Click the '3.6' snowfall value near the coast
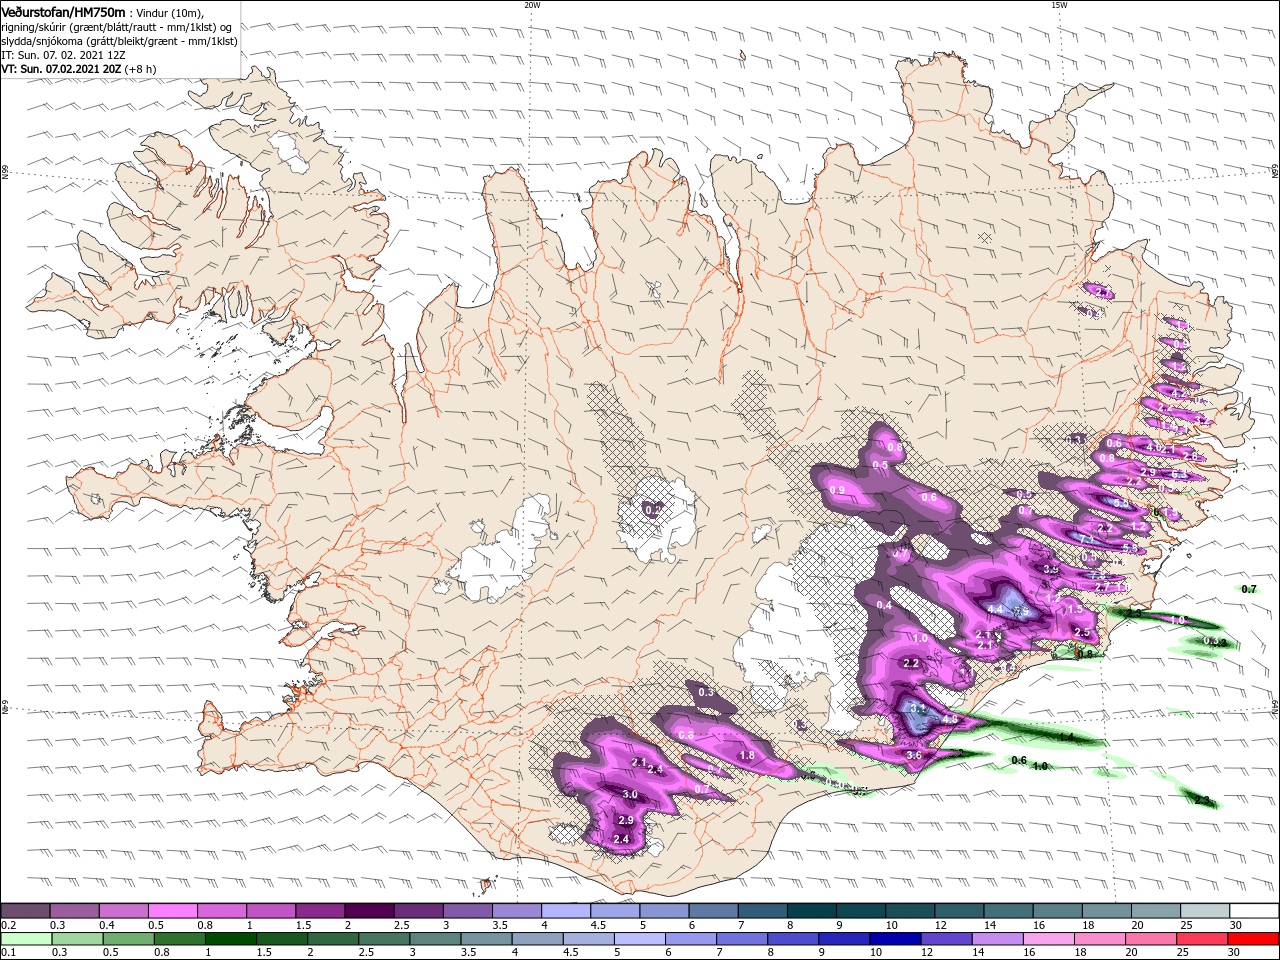 pos(913,755)
